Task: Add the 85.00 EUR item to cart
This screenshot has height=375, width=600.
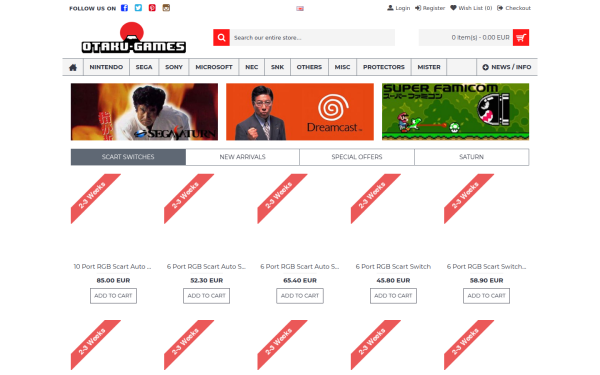Action: (x=113, y=296)
